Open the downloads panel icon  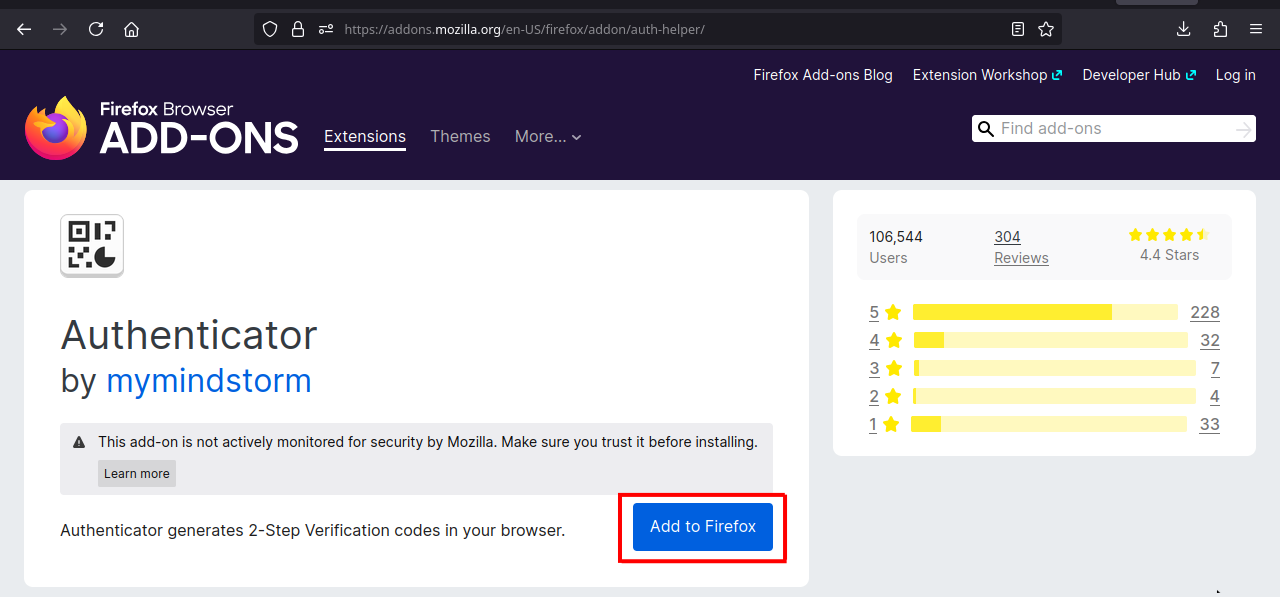(1184, 29)
